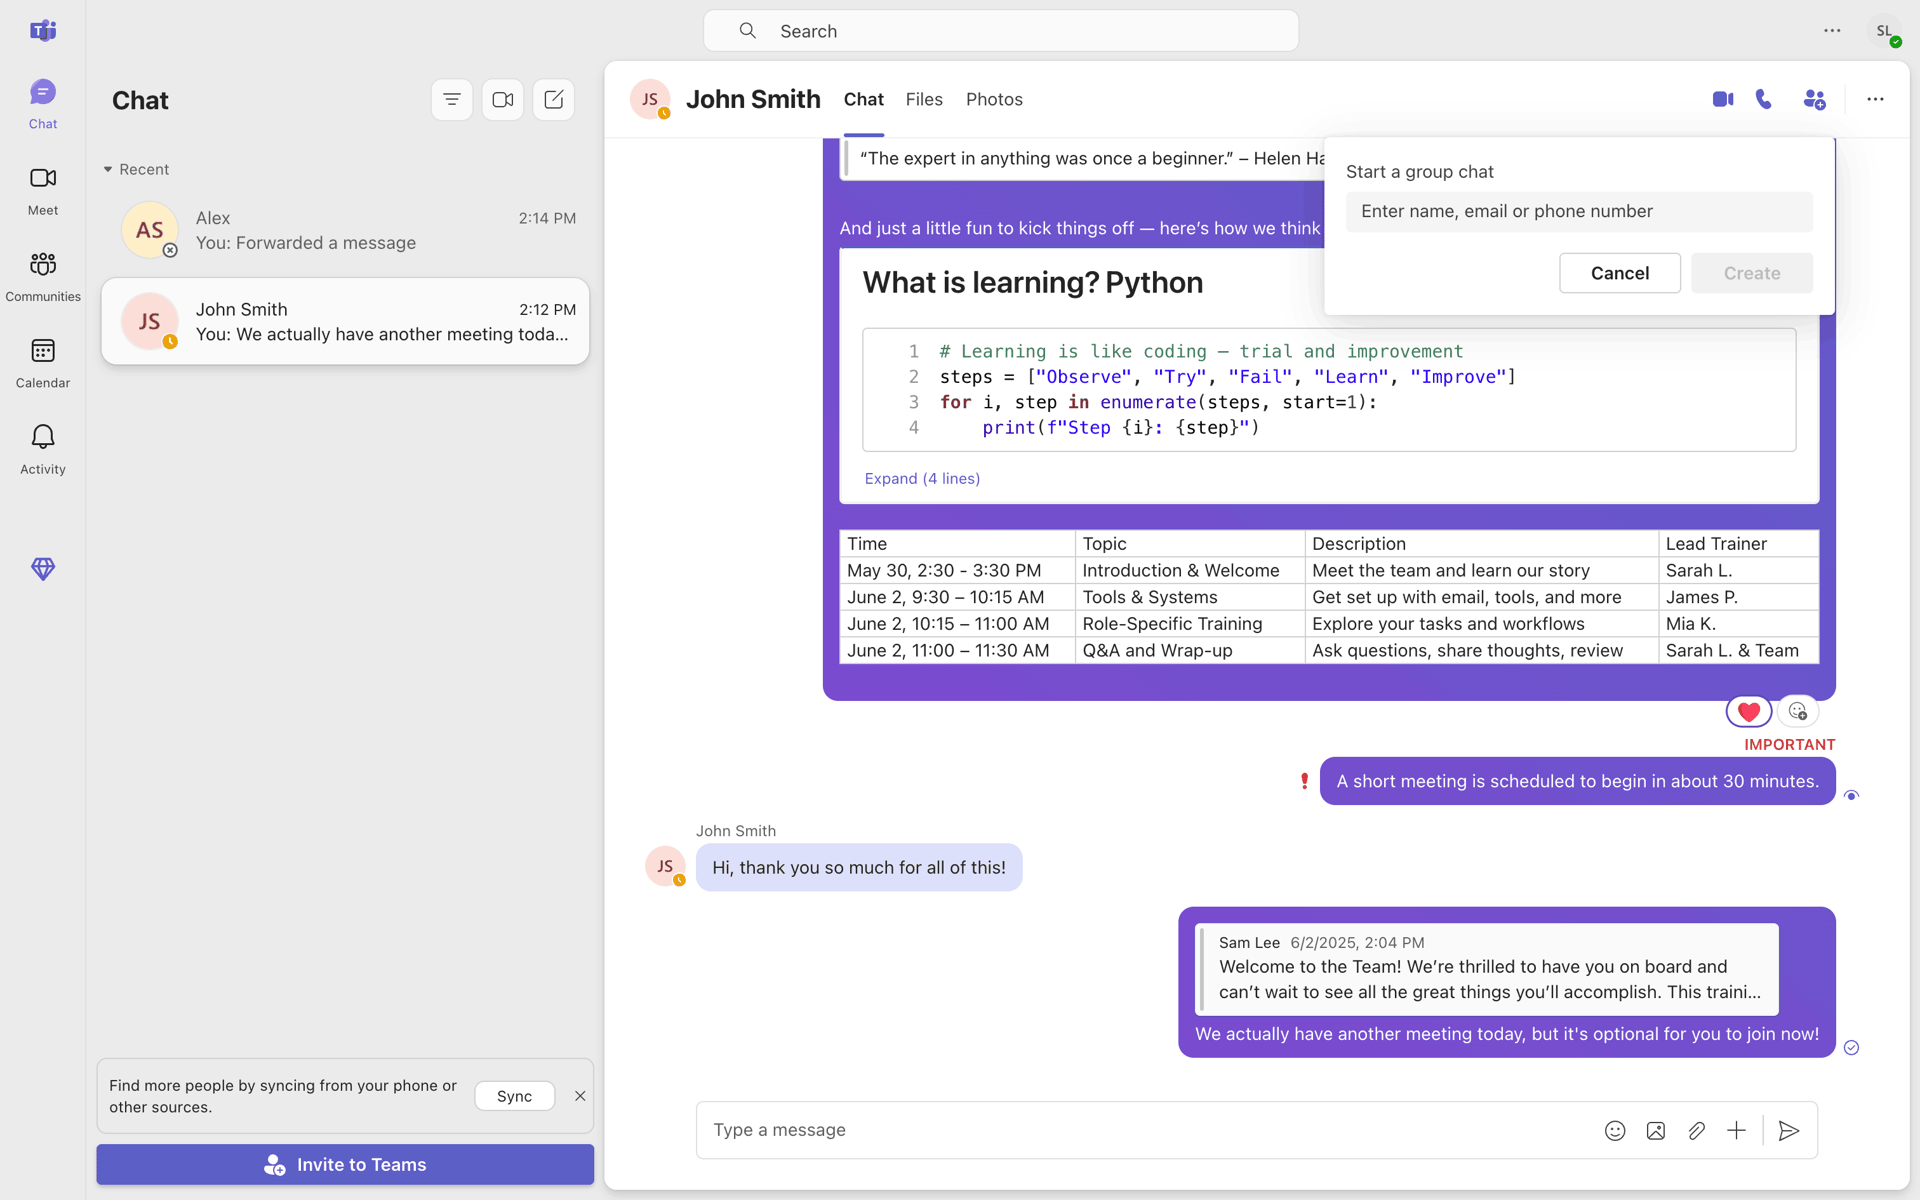Open the Microsoft Teams logo icon
The width and height of the screenshot is (1920, 1200).
43,31
